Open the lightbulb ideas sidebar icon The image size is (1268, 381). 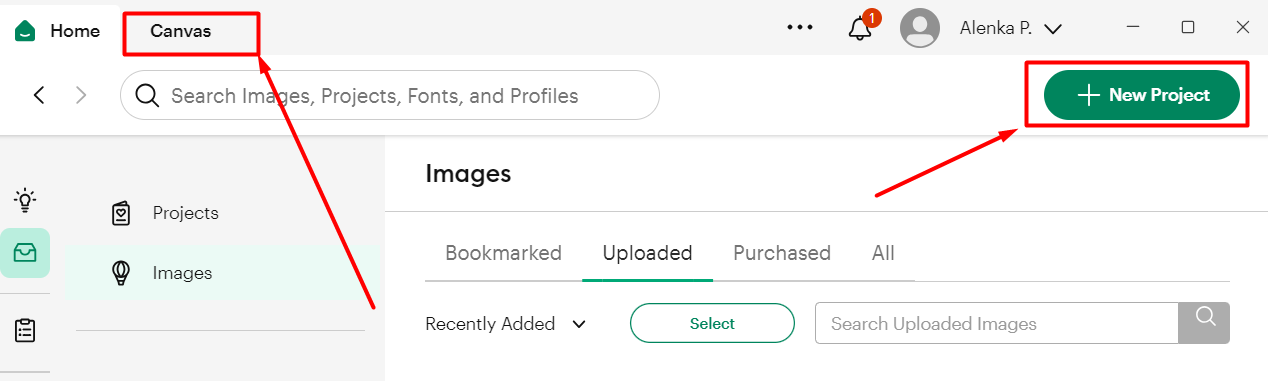click(25, 200)
